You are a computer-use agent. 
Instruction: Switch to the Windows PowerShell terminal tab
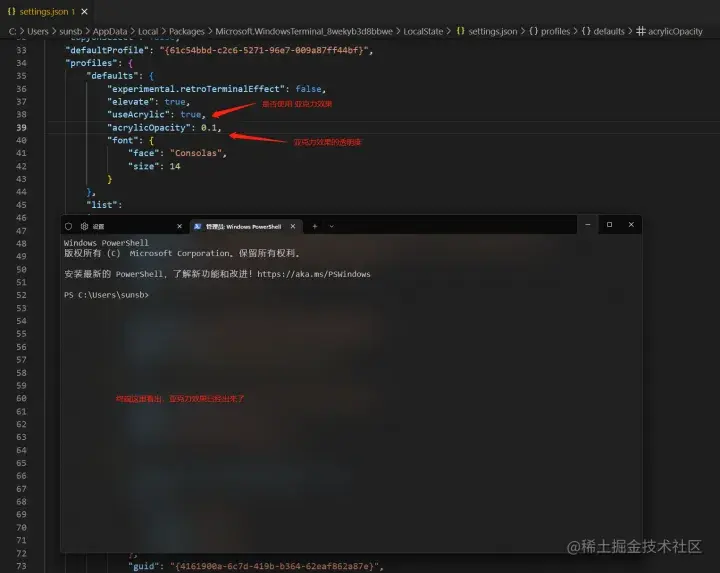[246, 226]
